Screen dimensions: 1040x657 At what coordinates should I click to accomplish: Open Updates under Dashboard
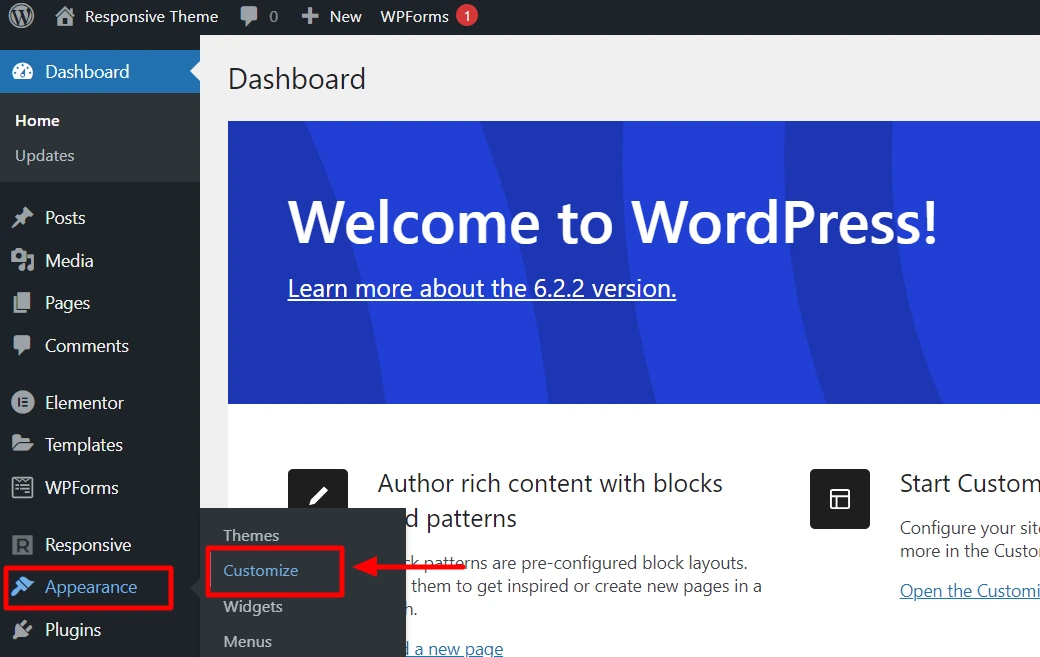coord(44,156)
